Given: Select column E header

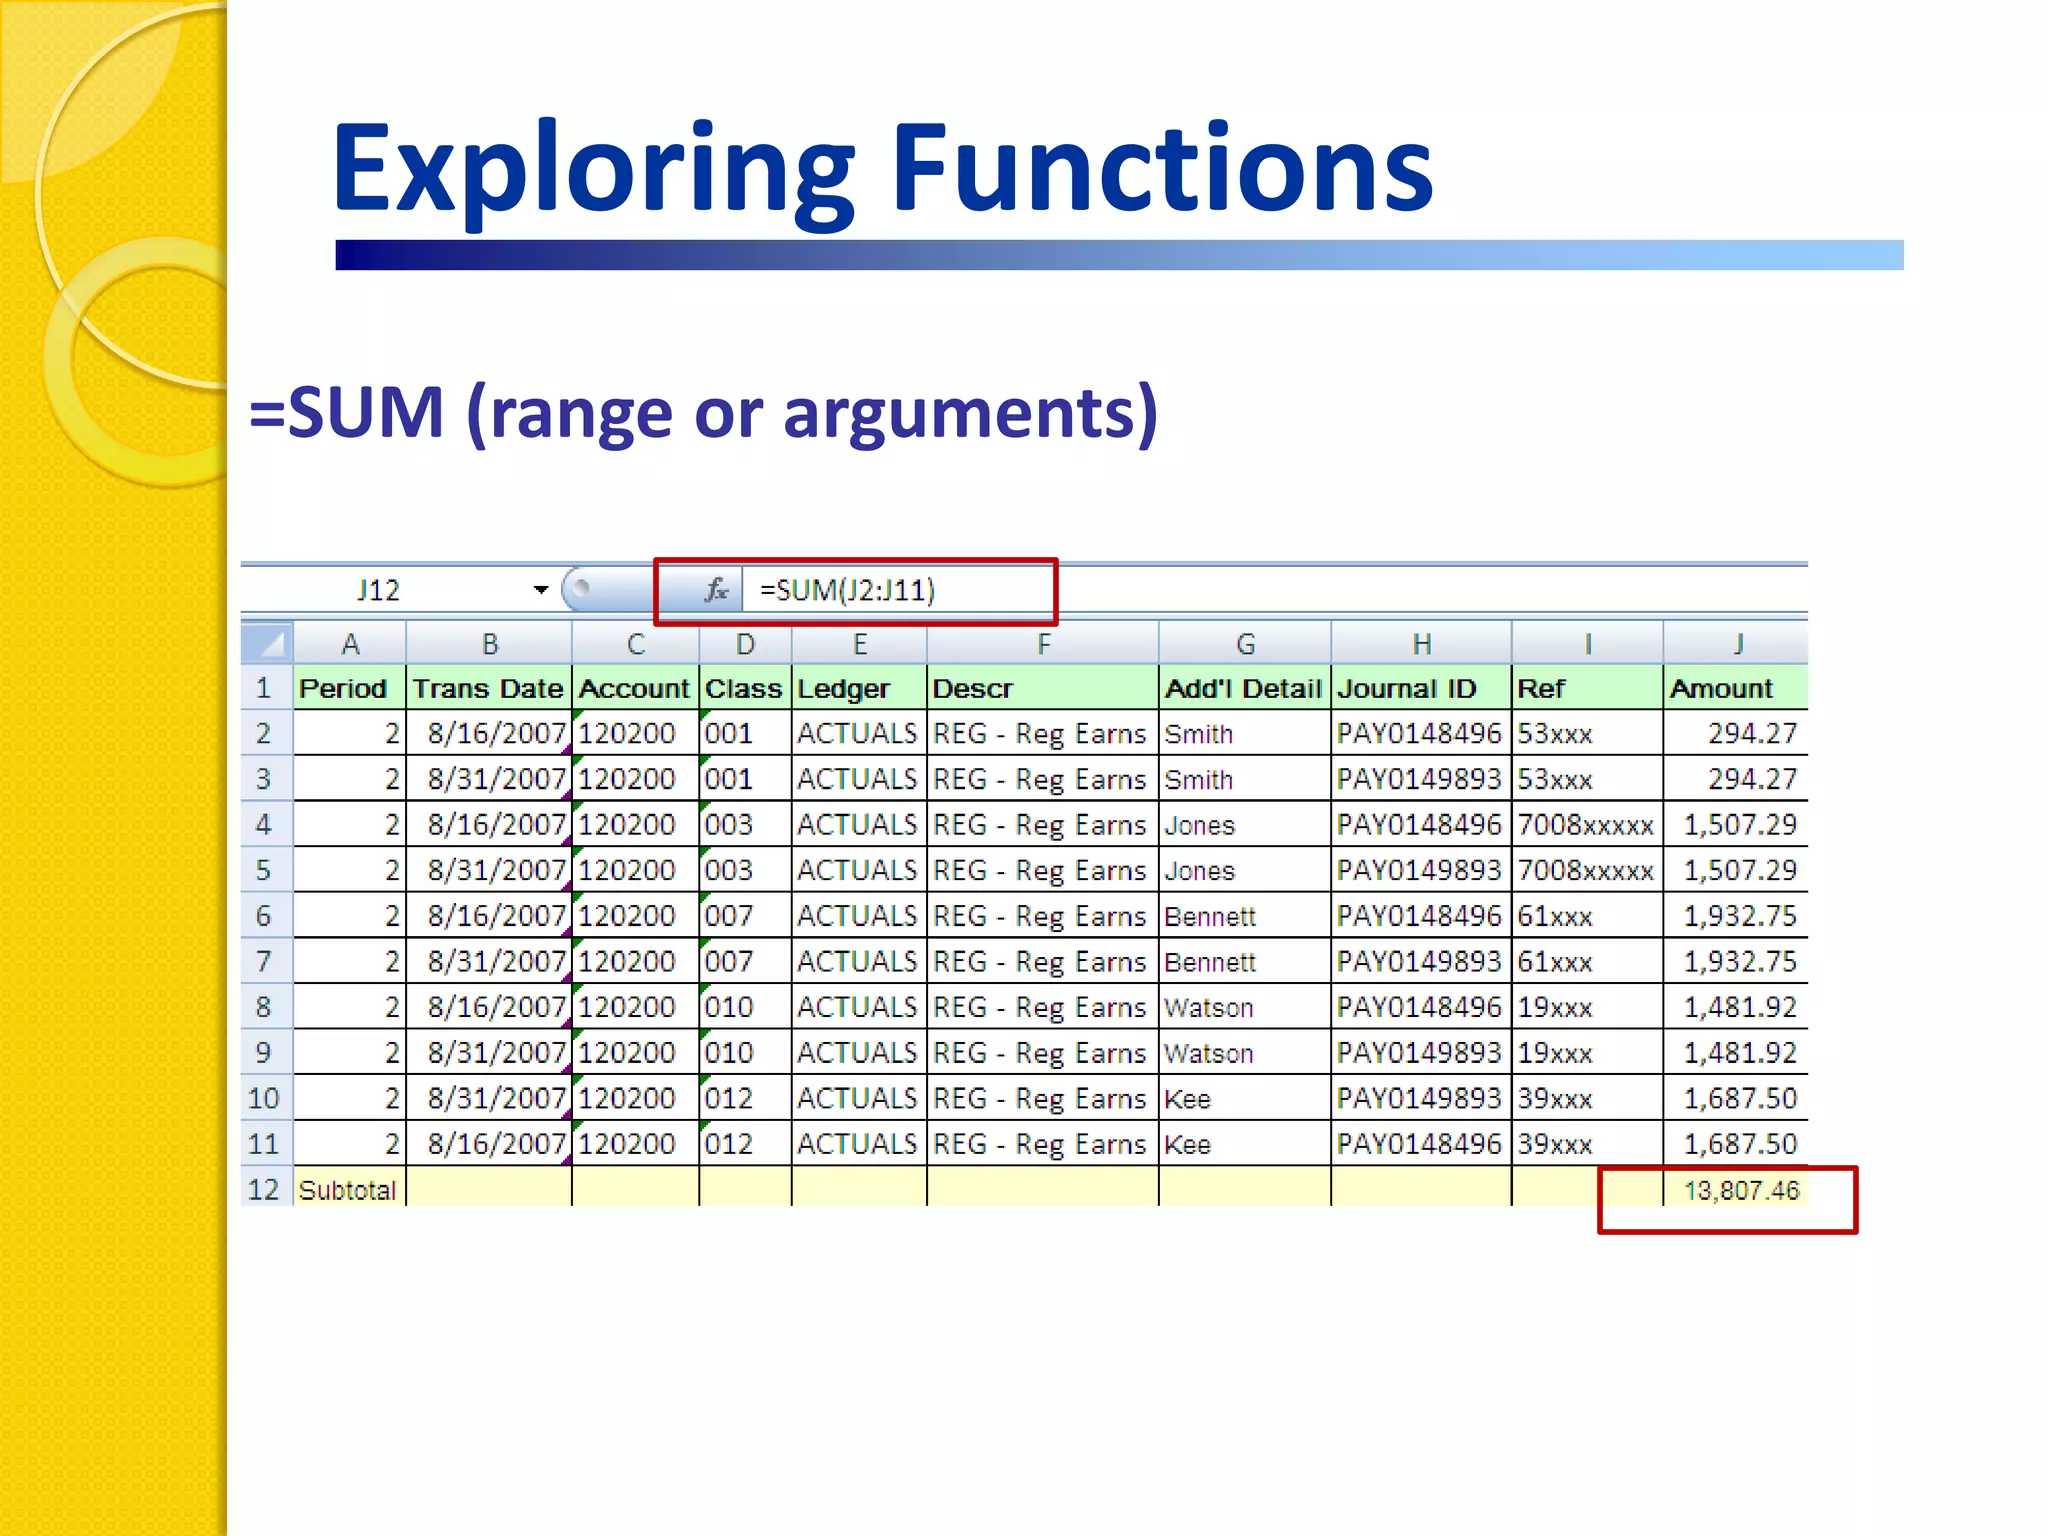Looking at the screenshot, I should (x=859, y=643).
